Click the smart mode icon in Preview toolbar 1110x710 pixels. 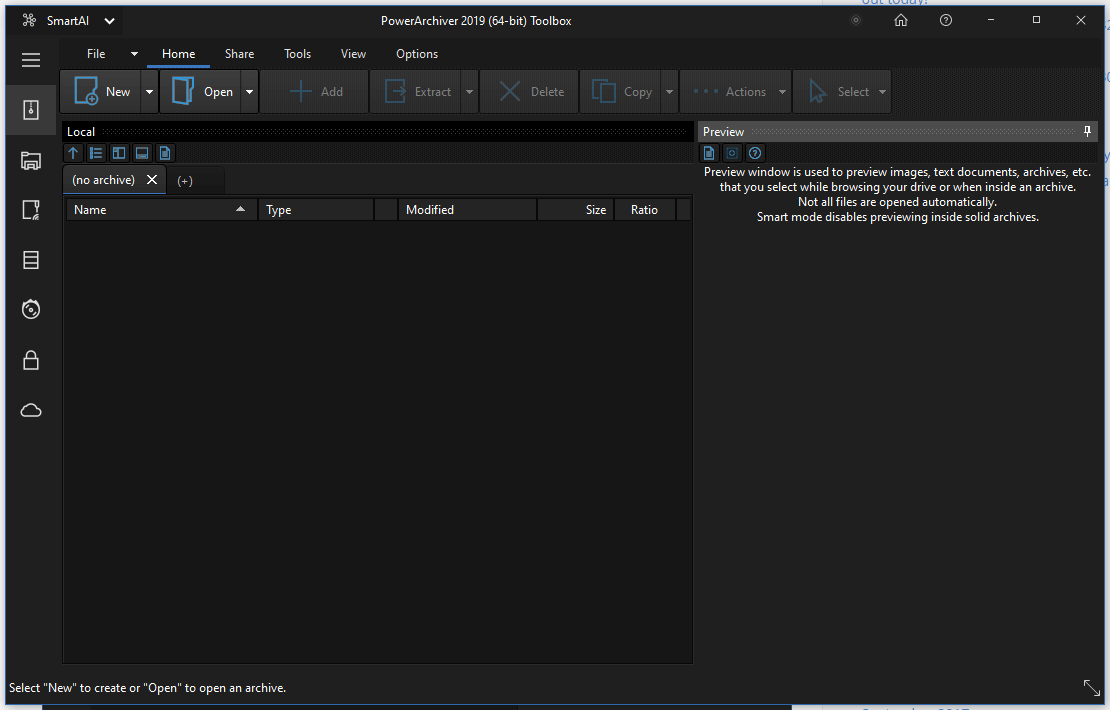(x=732, y=153)
